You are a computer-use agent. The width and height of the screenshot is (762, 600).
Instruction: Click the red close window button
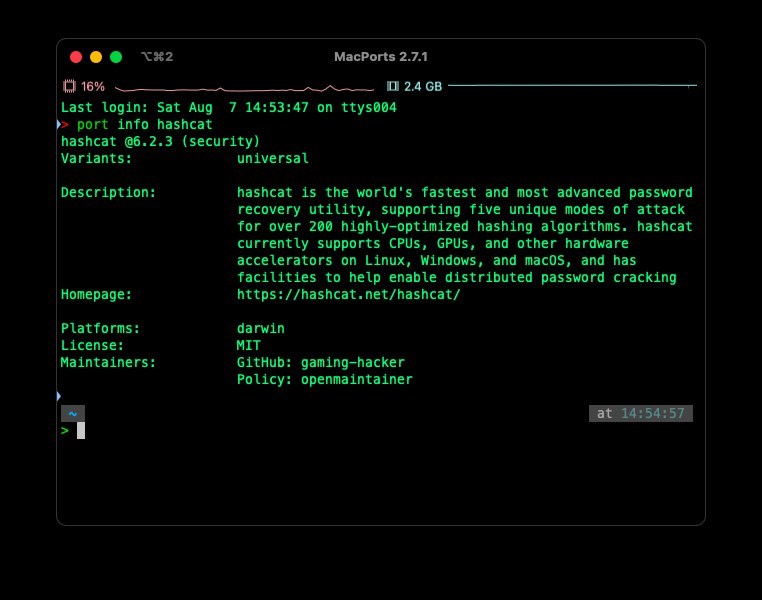76,57
